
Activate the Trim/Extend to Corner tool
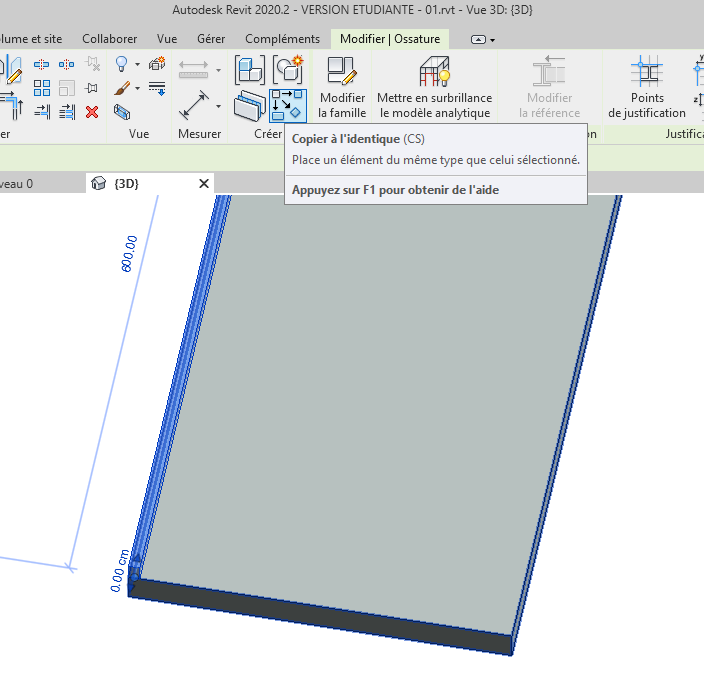point(13,106)
